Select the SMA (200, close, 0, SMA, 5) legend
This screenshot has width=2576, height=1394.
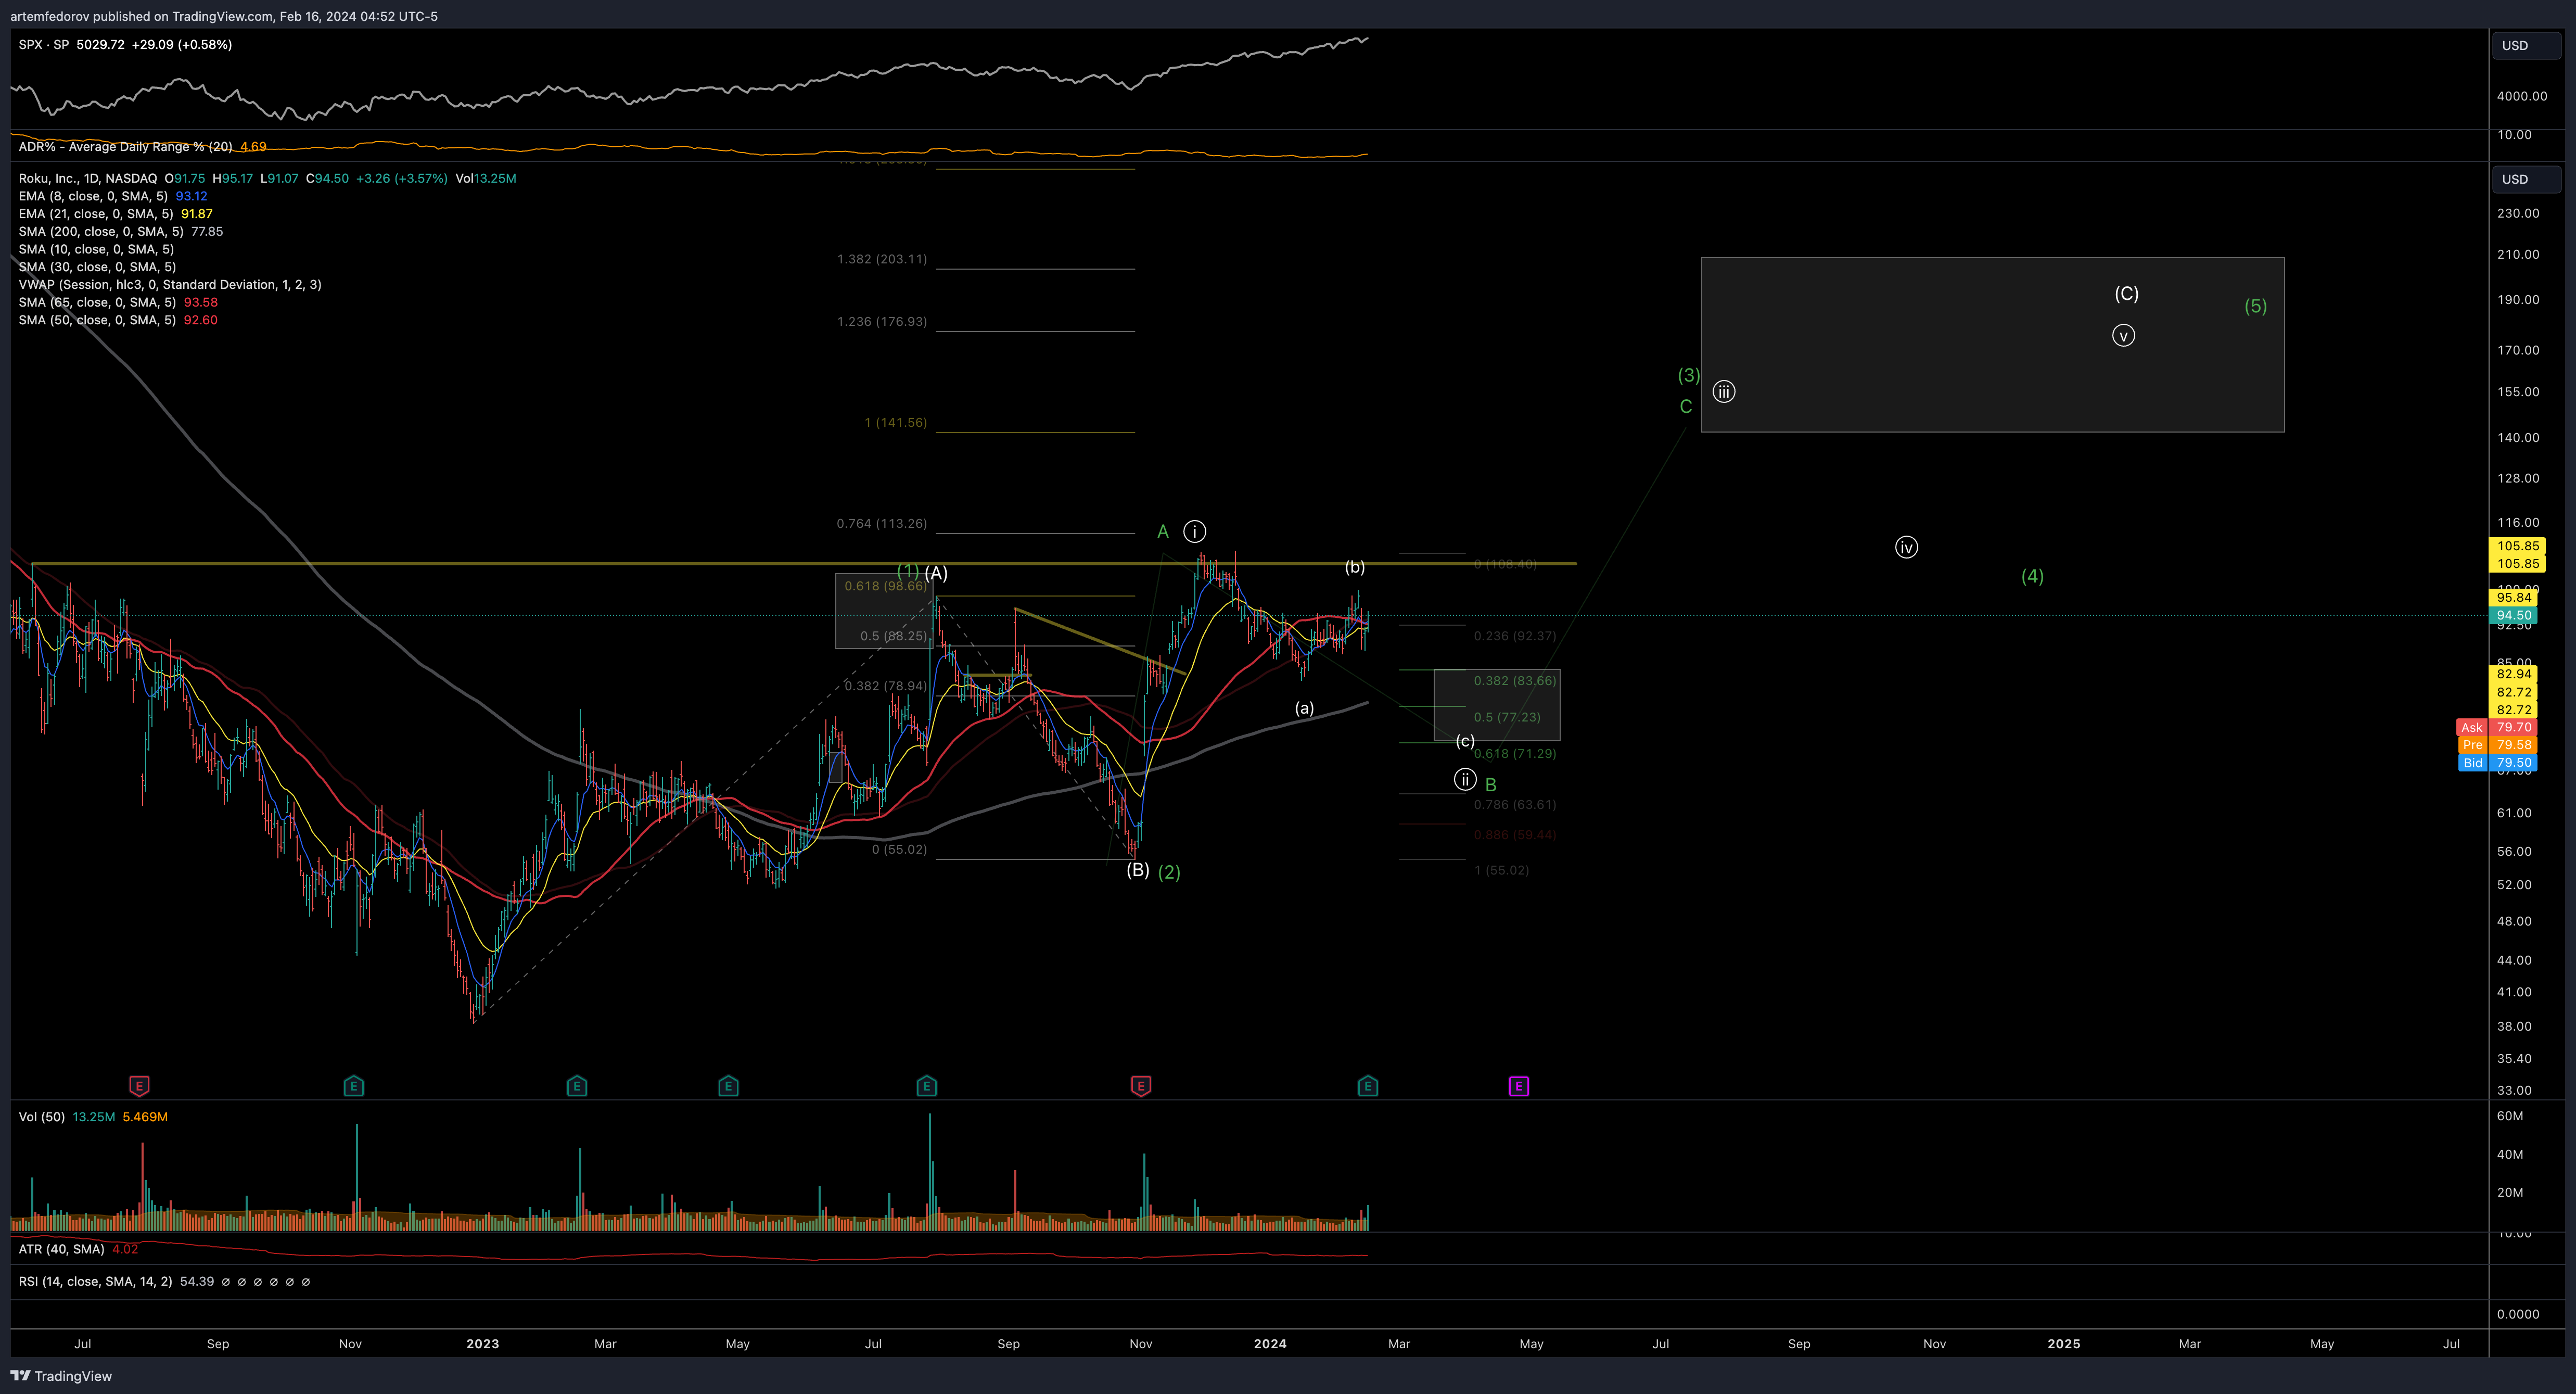tap(101, 232)
